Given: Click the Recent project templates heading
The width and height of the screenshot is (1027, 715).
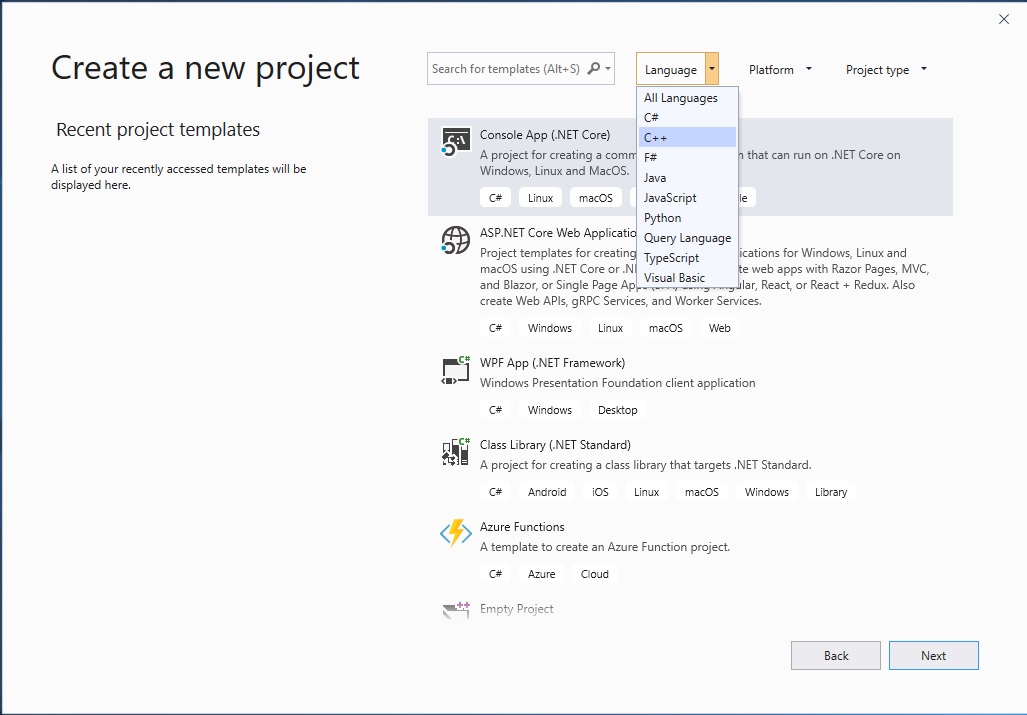Looking at the screenshot, I should click(158, 130).
